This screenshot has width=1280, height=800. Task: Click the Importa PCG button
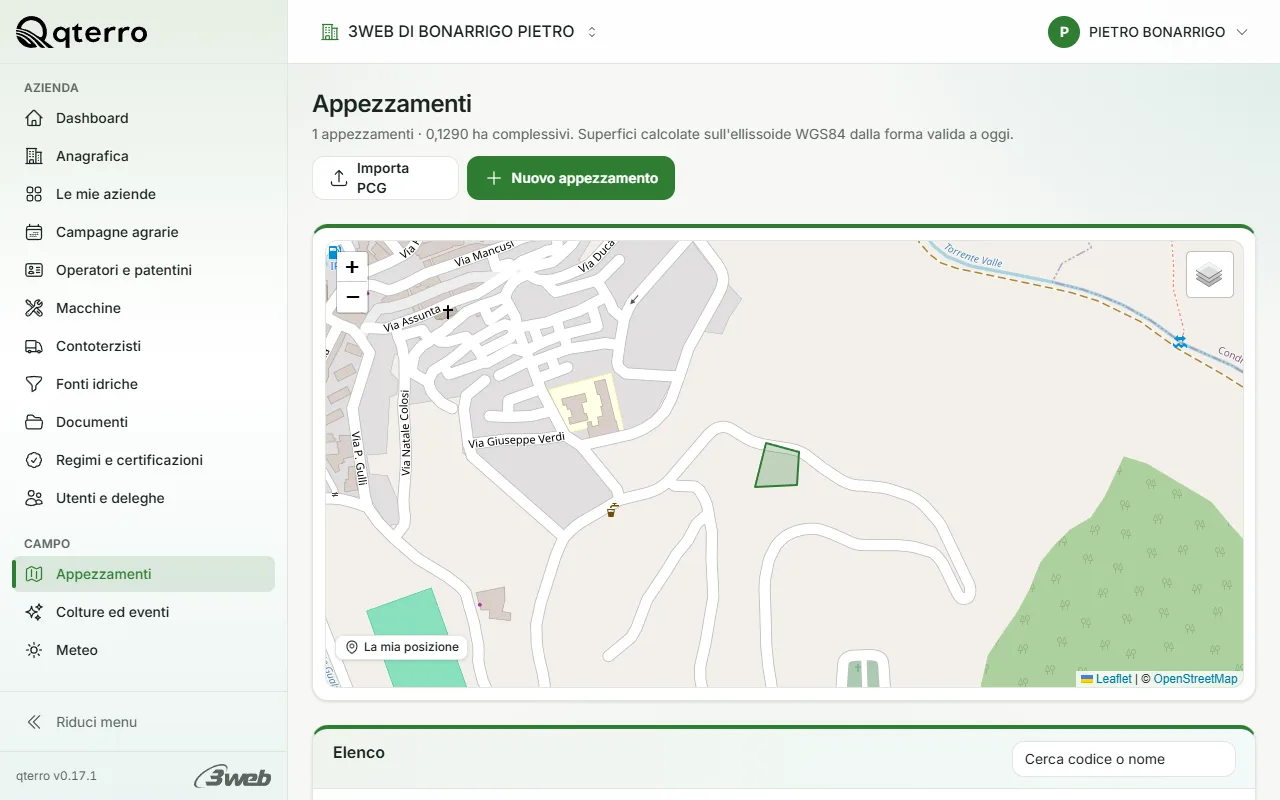(x=385, y=178)
